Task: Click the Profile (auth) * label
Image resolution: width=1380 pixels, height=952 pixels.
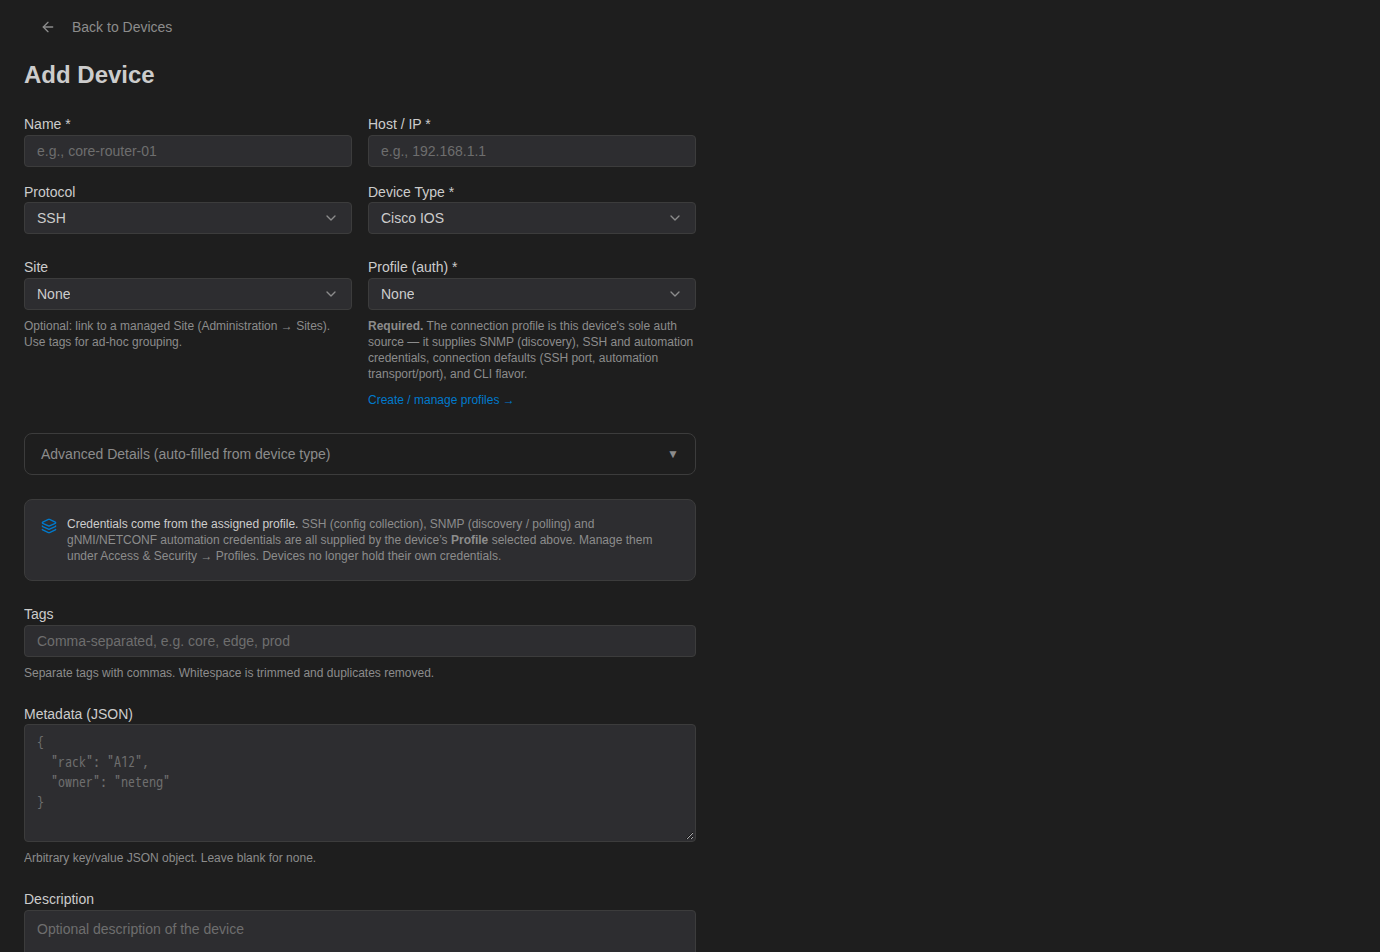Action: [413, 267]
